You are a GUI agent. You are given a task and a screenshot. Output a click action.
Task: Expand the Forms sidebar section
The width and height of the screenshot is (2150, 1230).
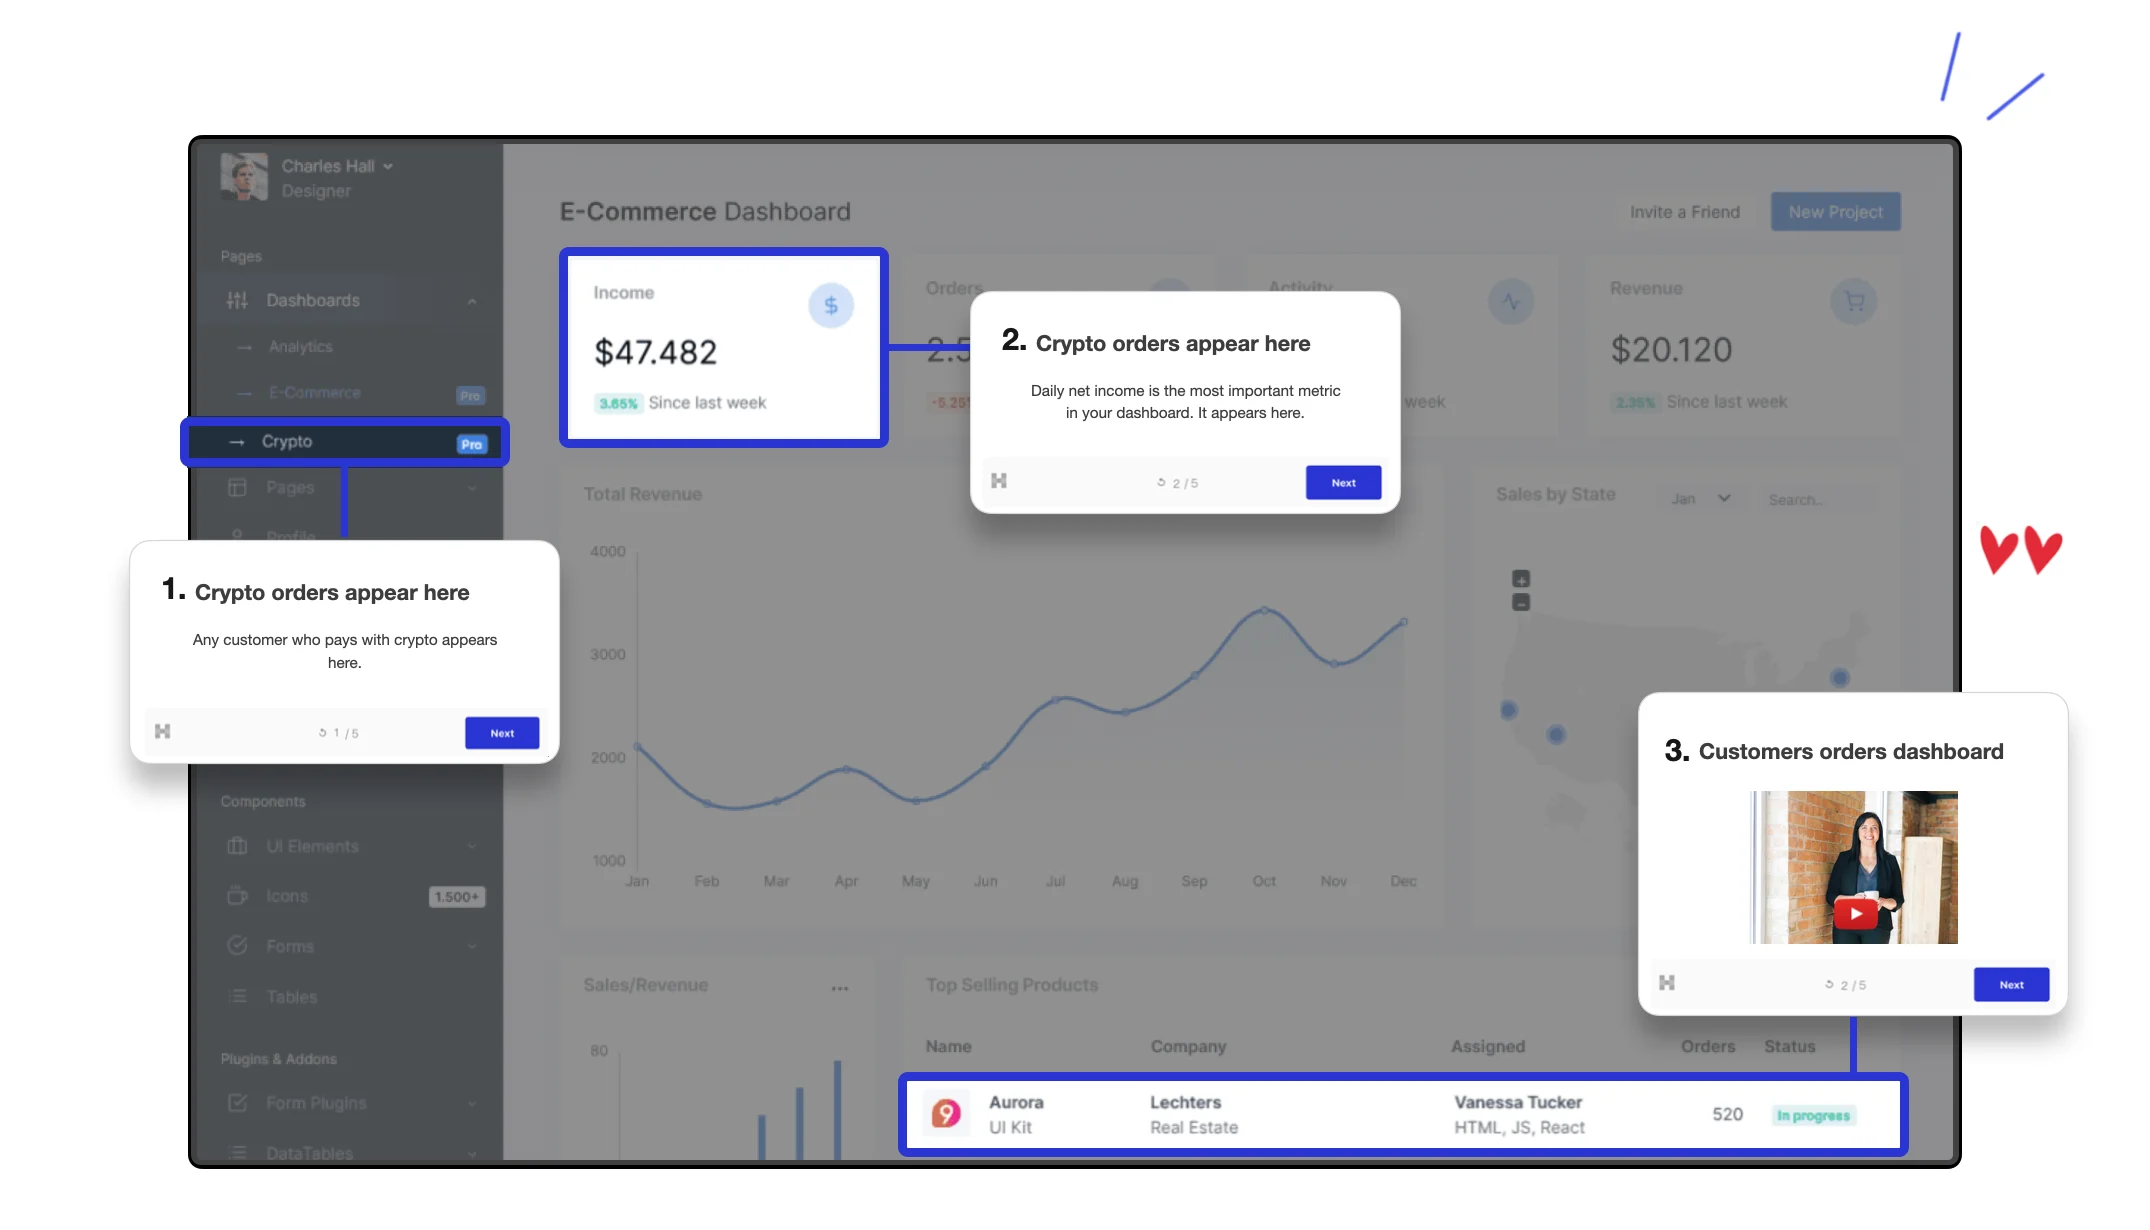coord(472,946)
